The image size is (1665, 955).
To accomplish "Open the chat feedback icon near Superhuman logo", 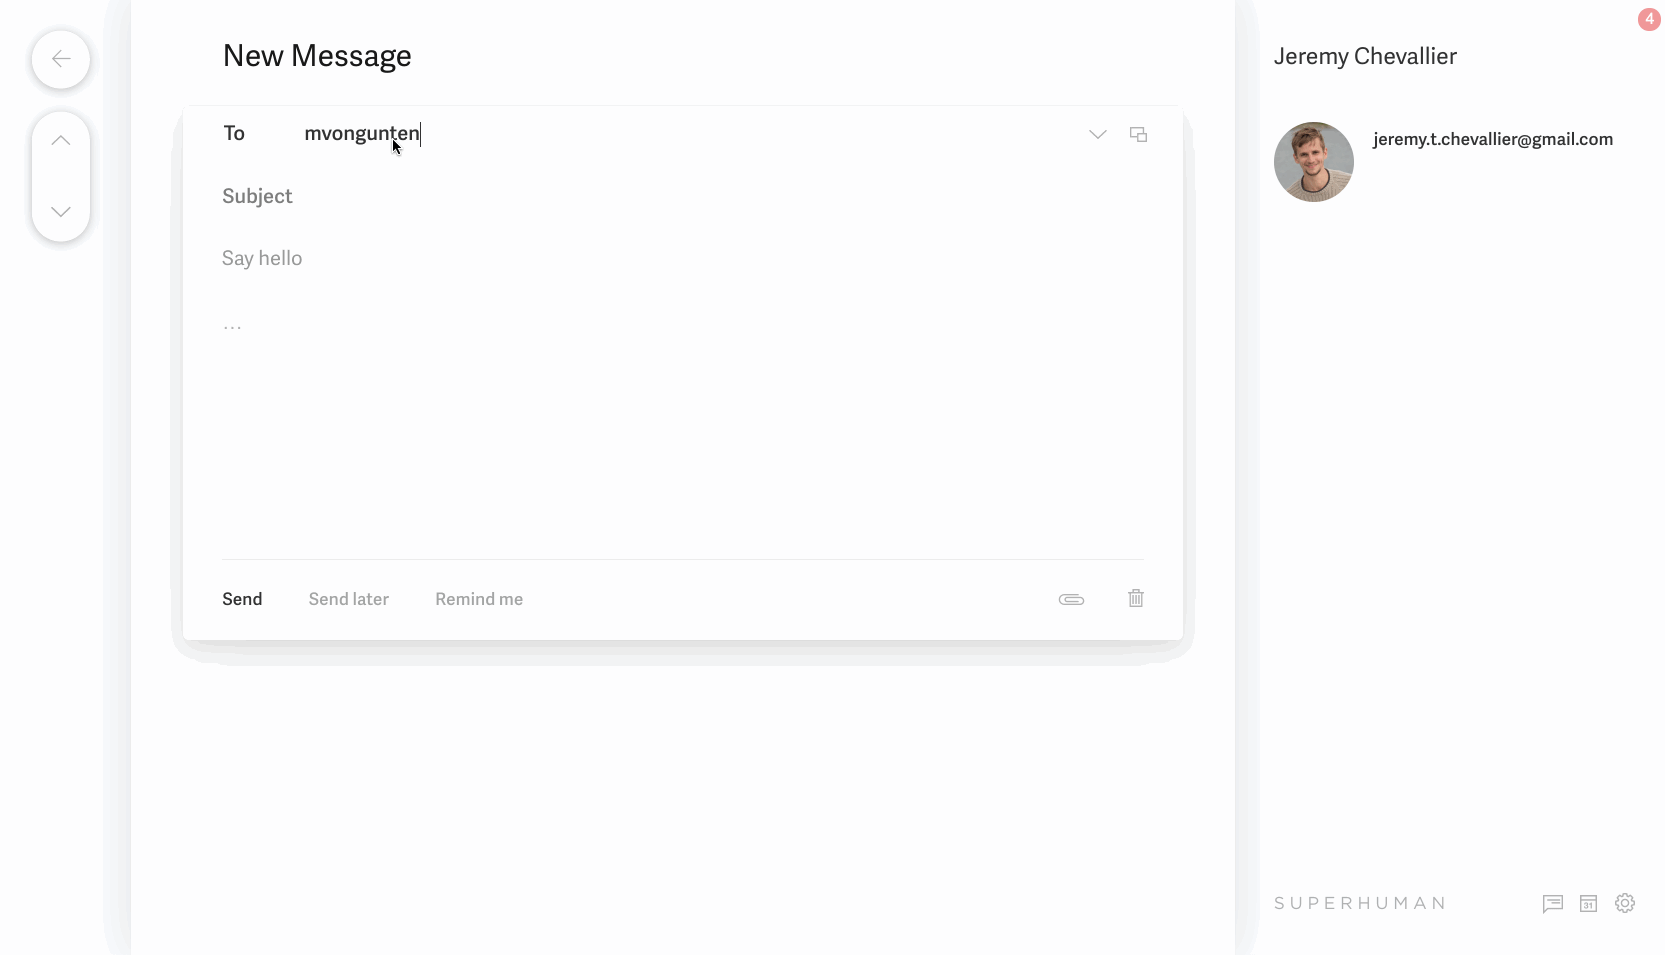I will pos(1552,904).
